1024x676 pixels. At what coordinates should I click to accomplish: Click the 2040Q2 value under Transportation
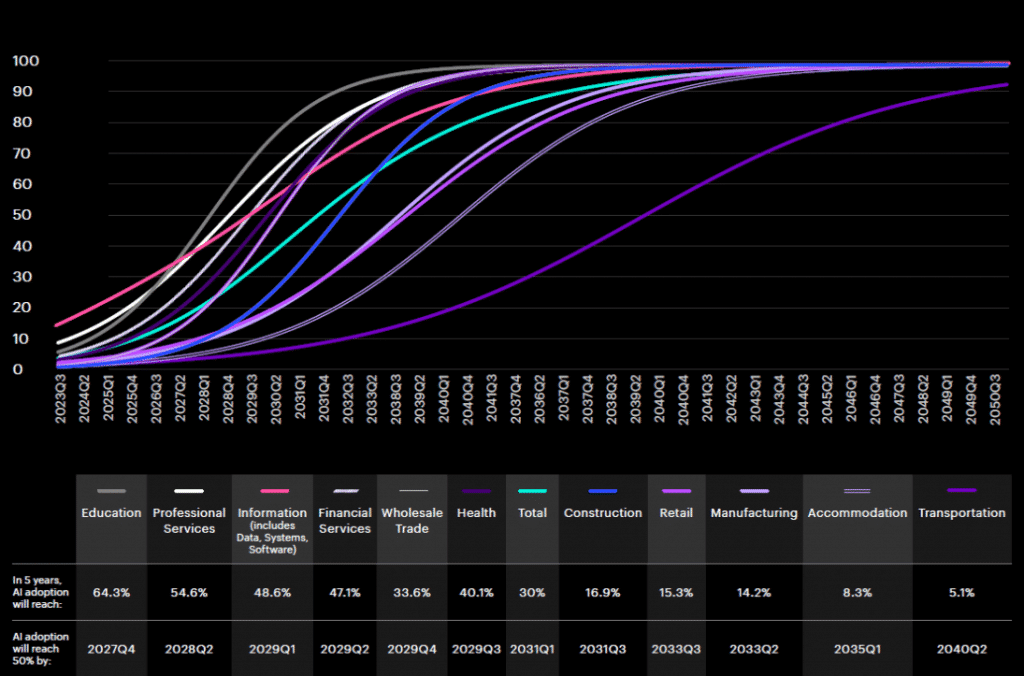[x=962, y=649]
